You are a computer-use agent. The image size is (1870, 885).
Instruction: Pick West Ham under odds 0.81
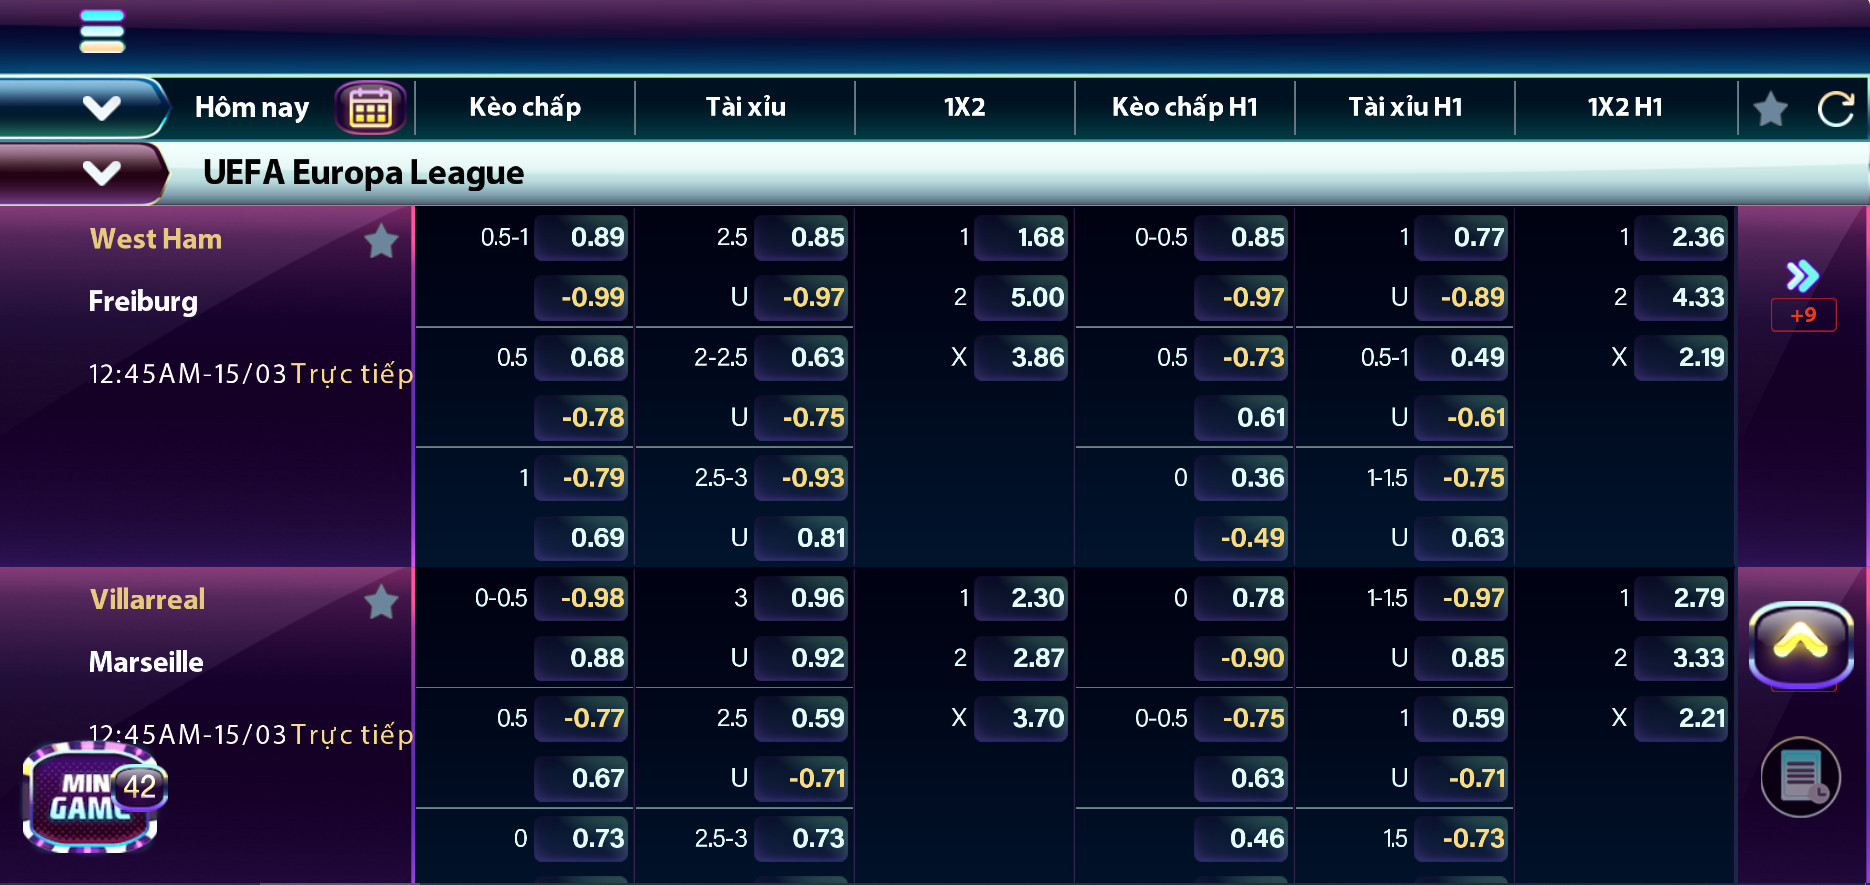801,537
